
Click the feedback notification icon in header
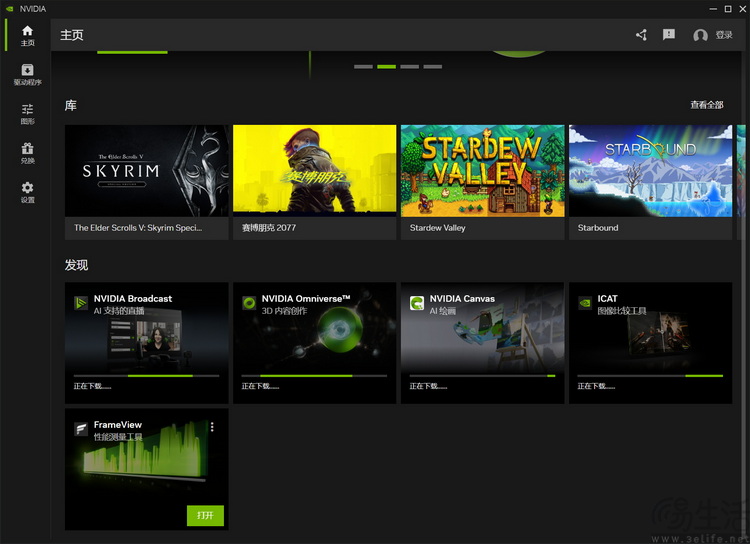669,34
